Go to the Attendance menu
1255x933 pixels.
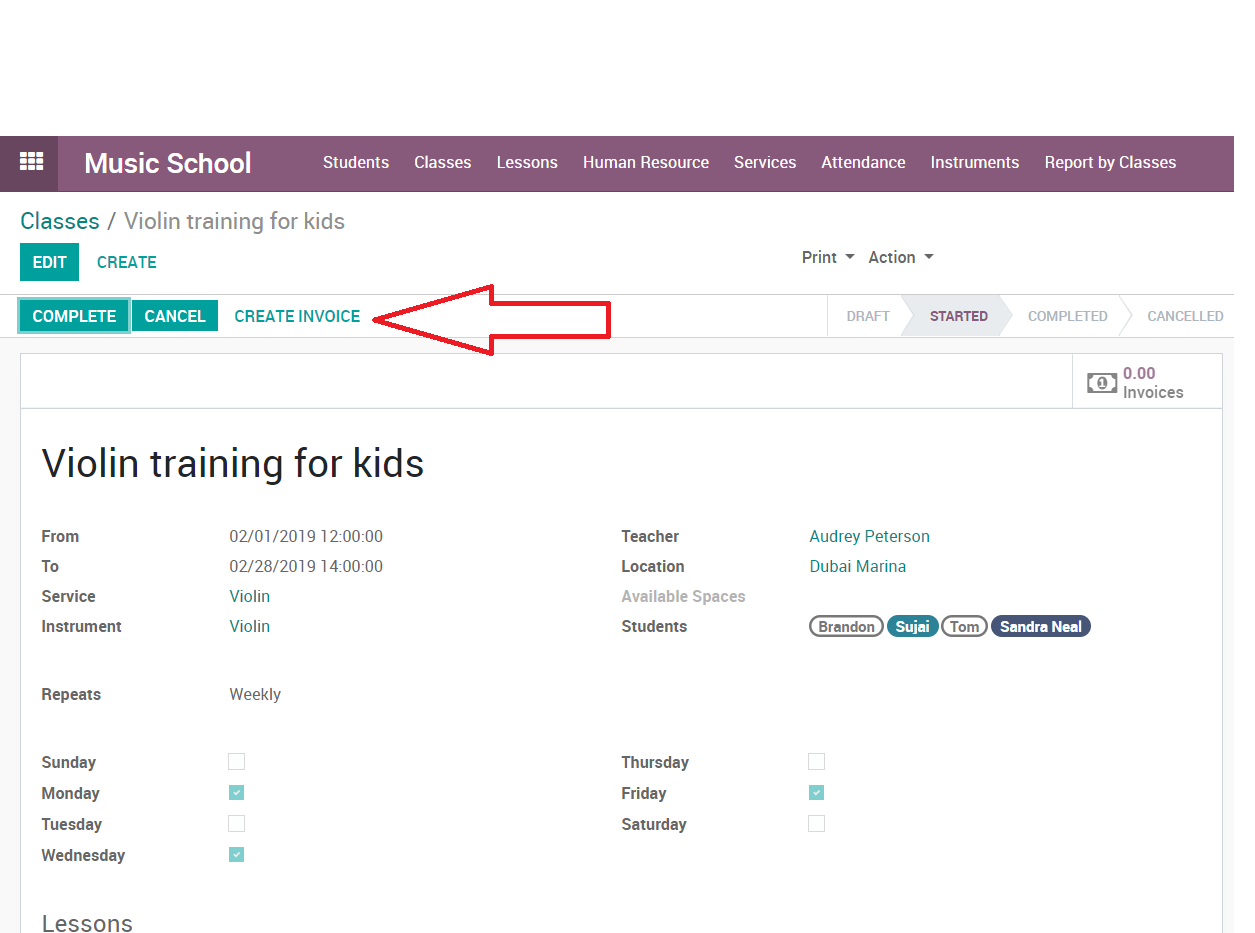tap(863, 162)
